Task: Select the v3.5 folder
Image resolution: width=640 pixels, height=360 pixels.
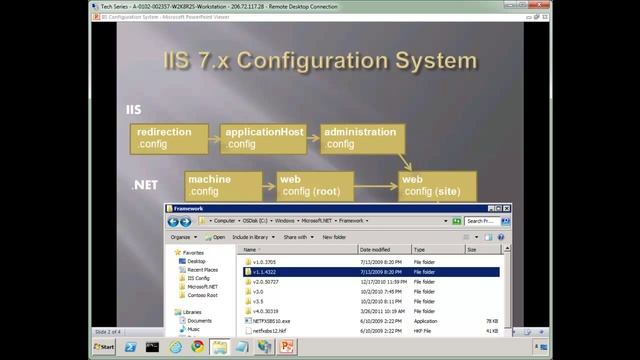Action: (x=258, y=302)
